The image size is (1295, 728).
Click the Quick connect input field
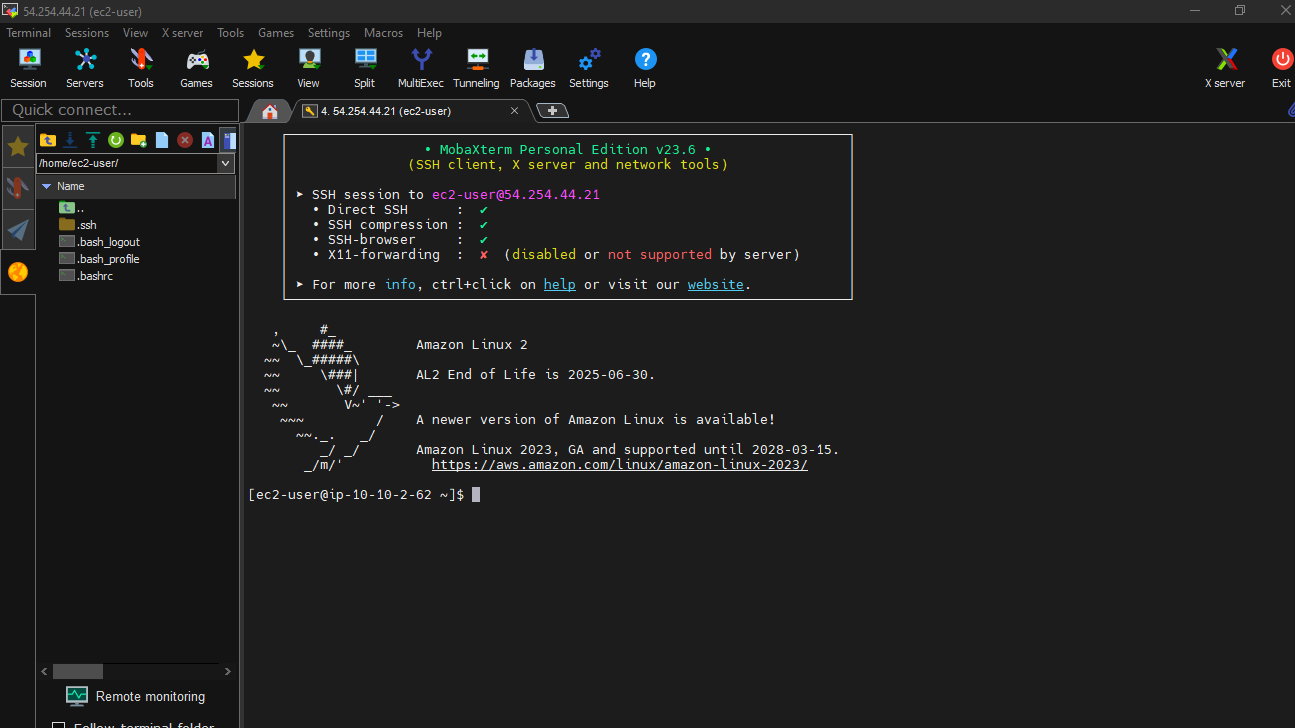(120, 110)
